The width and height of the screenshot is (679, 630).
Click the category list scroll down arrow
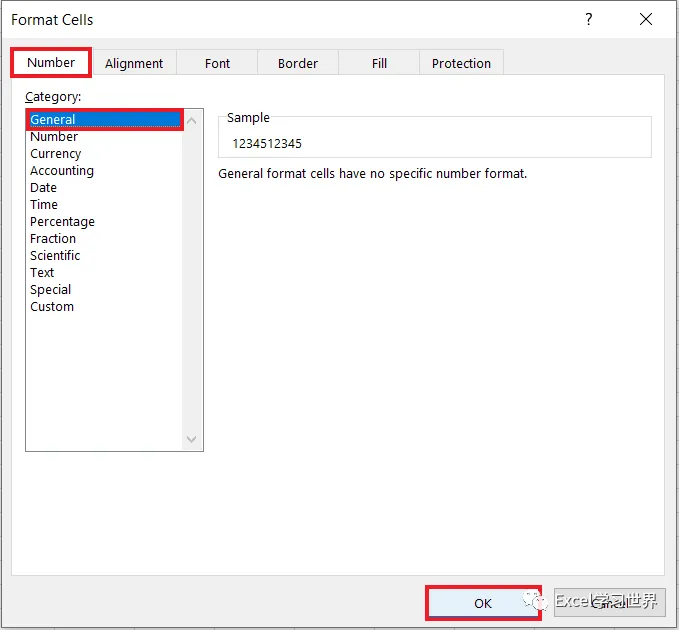click(x=191, y=439)
